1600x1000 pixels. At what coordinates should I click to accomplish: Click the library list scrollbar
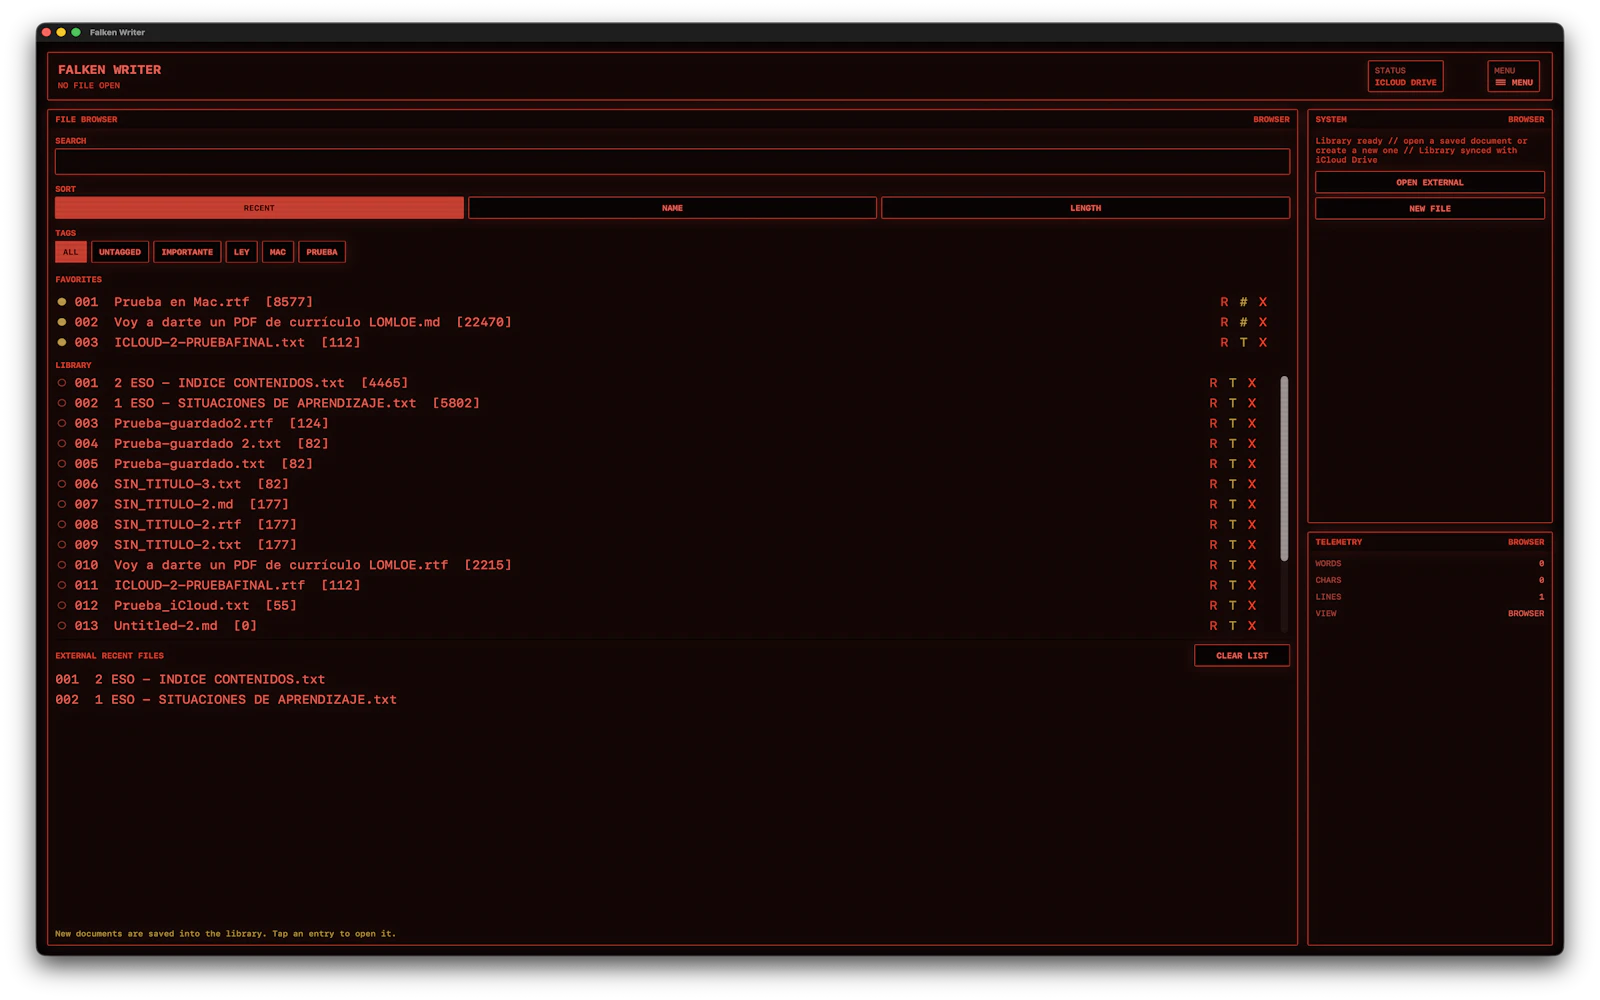pos(1284,468)
